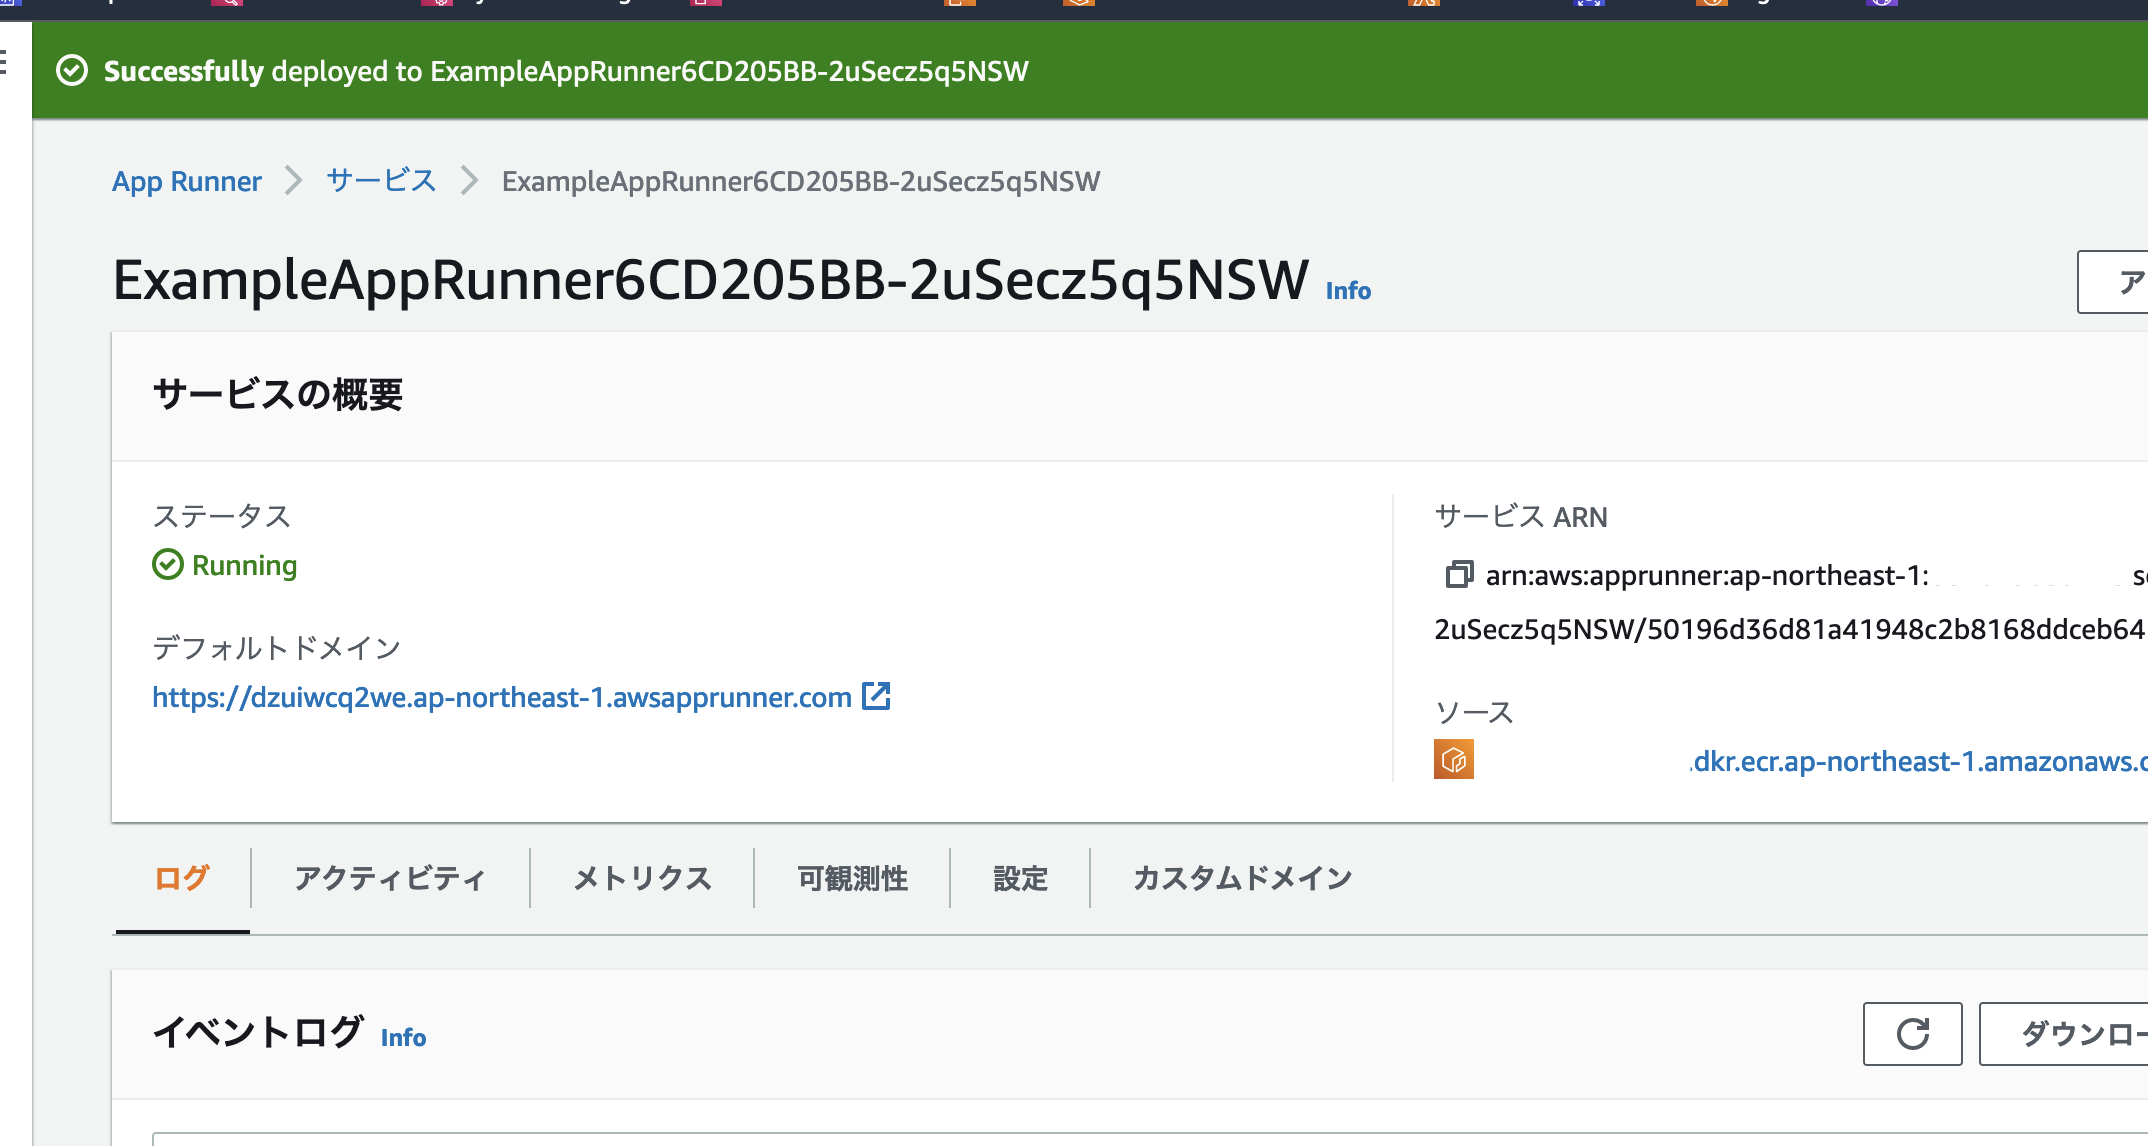Open the awsapprunner.com default domain URL
Viewport: 2148px width, 1146px height.
point(500,698)
